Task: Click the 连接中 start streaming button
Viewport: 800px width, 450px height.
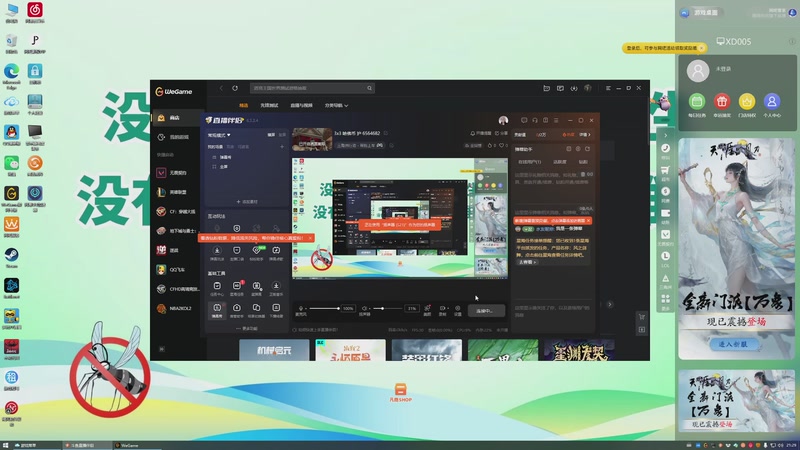Action: (486, 310)
